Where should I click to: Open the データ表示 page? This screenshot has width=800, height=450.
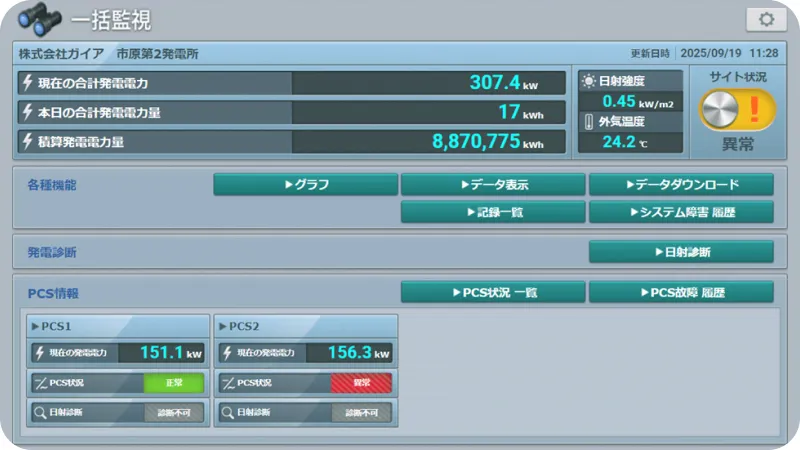coord(493,185)
